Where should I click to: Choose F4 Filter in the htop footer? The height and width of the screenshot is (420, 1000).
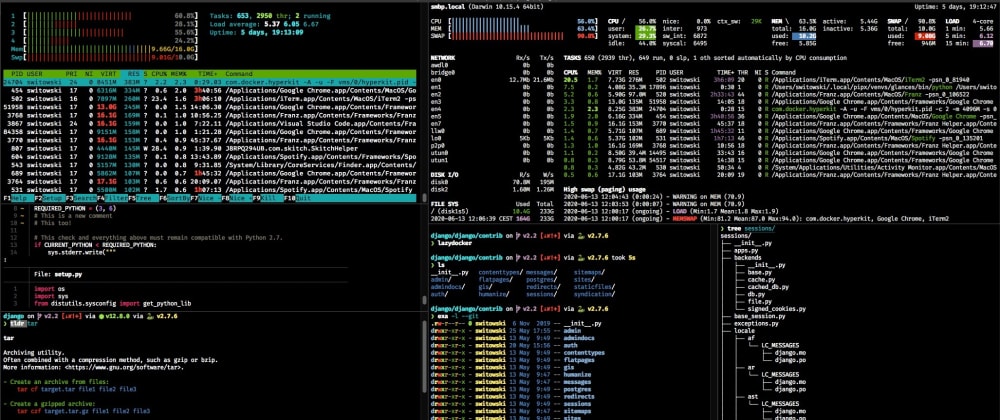pyautogui.click(x=111, y=199)
